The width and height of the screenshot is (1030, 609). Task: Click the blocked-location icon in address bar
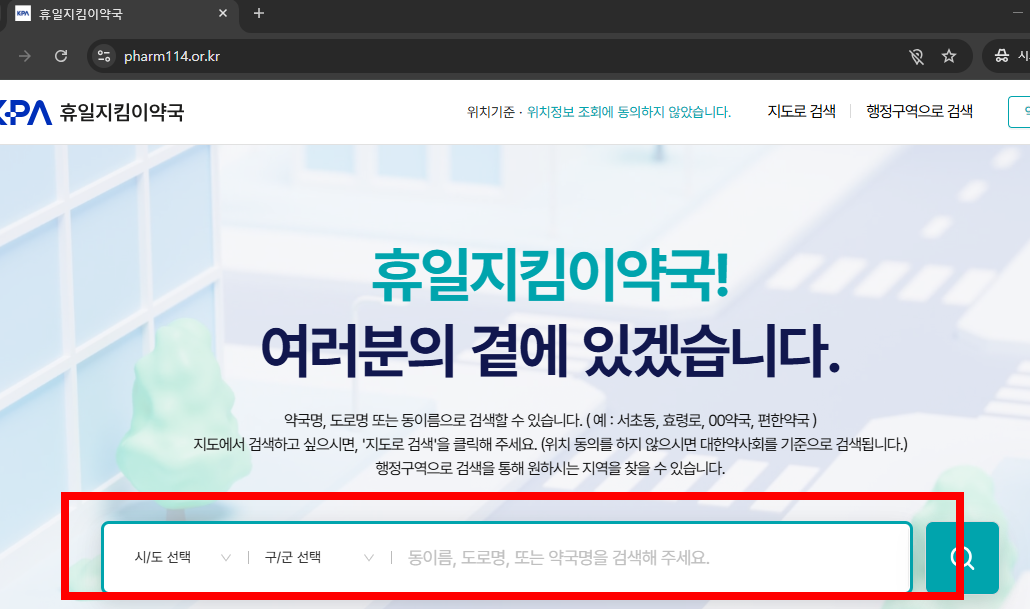tap(916, 56)
